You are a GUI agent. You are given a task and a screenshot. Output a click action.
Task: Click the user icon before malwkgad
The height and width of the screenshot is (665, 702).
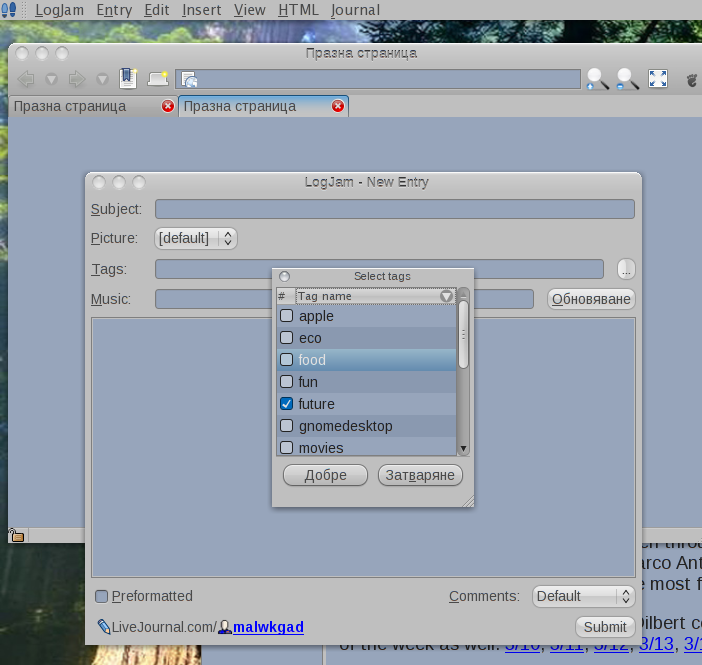coord(225,627)
